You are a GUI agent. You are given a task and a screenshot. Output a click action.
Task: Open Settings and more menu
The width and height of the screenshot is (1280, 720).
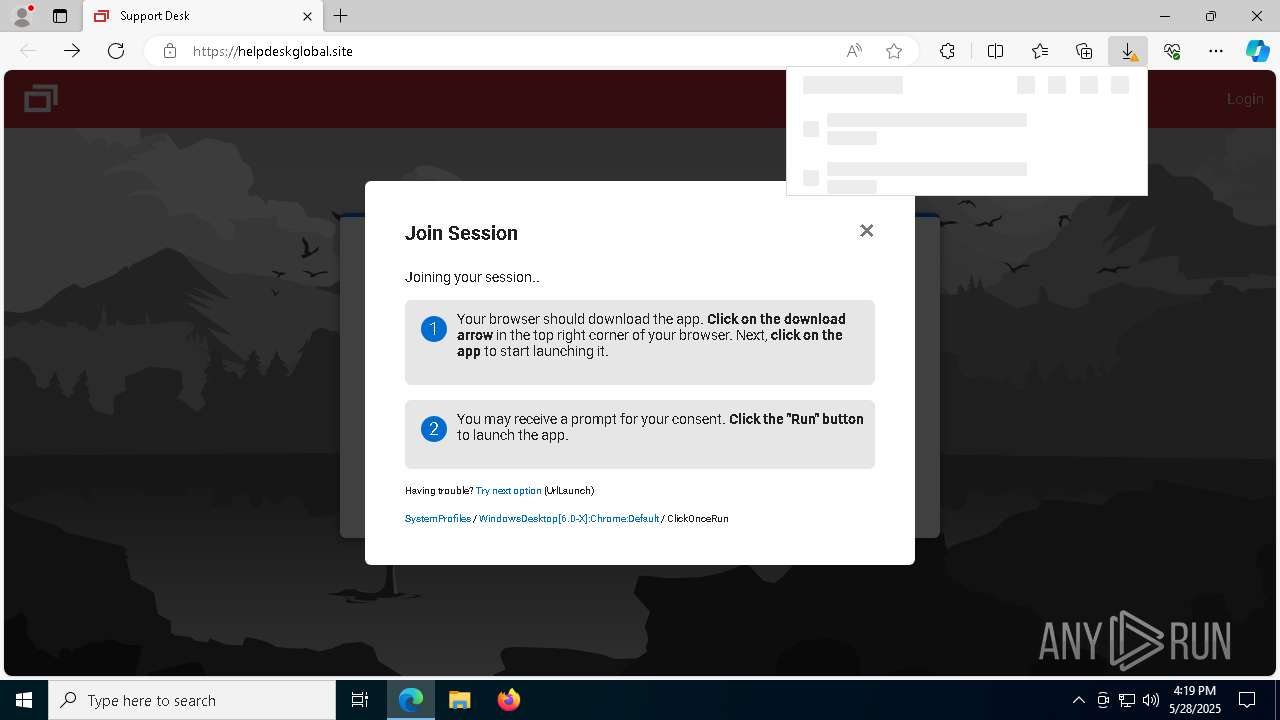point(1216,51)
